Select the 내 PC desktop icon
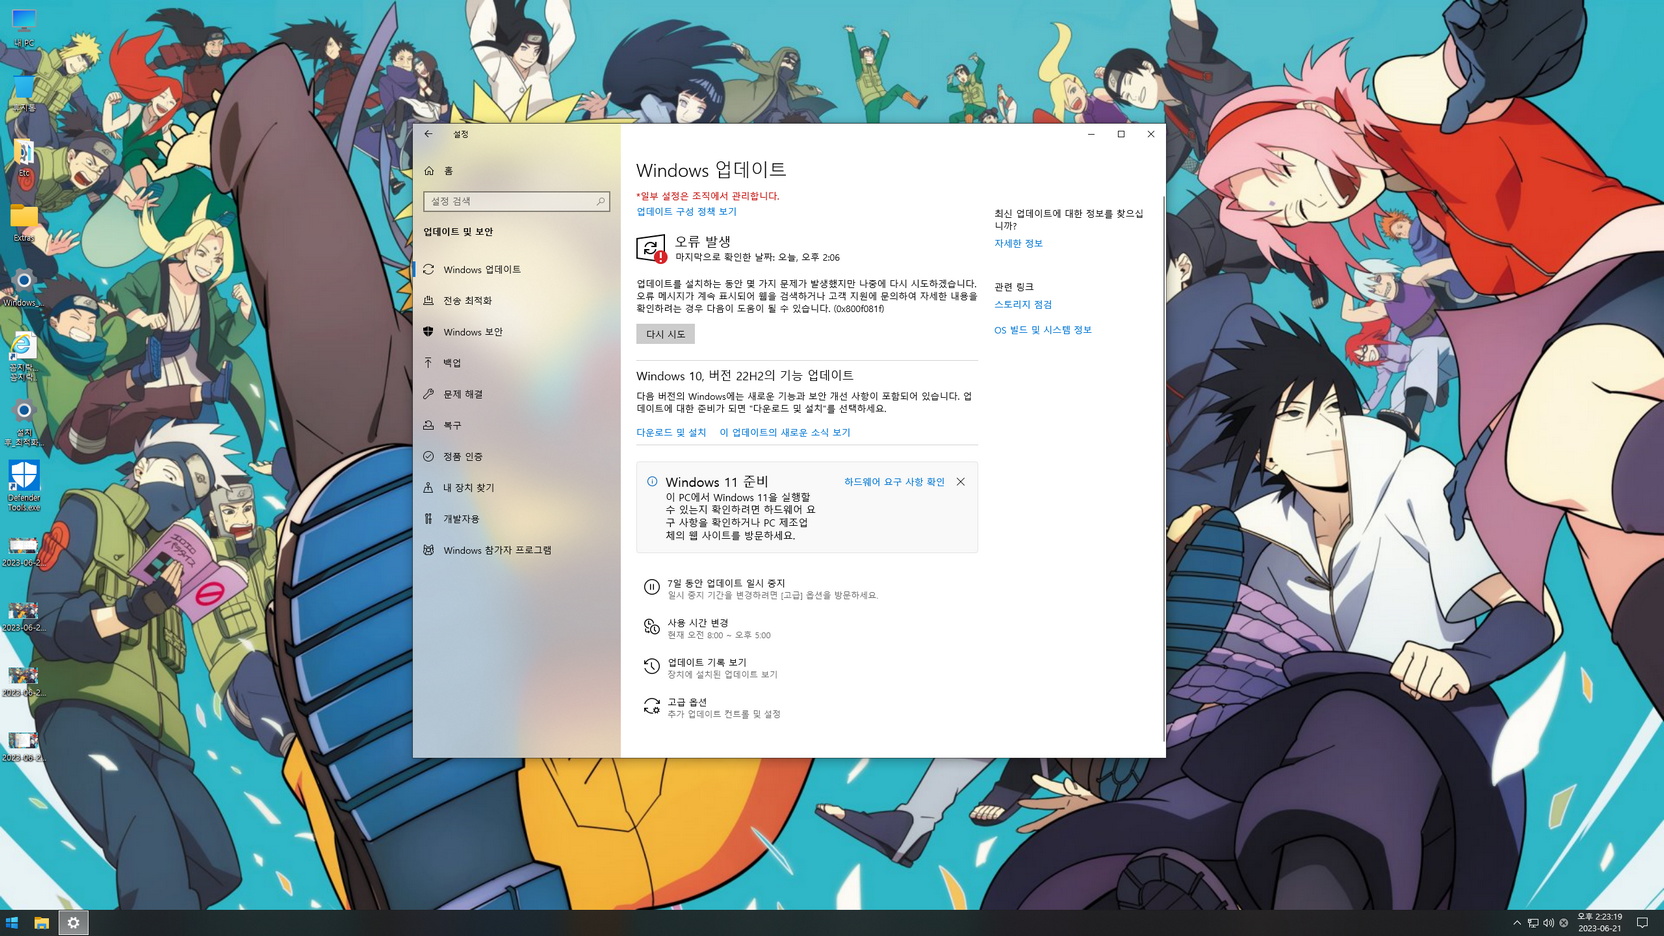This screenshot has width=1664, height=936. point(24,27)
